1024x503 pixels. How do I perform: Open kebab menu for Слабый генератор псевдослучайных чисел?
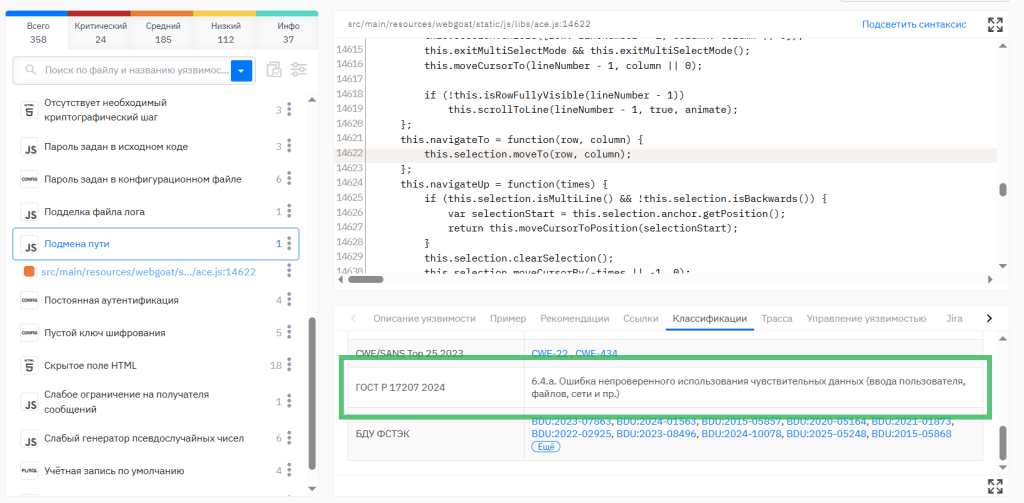(289, 438)
